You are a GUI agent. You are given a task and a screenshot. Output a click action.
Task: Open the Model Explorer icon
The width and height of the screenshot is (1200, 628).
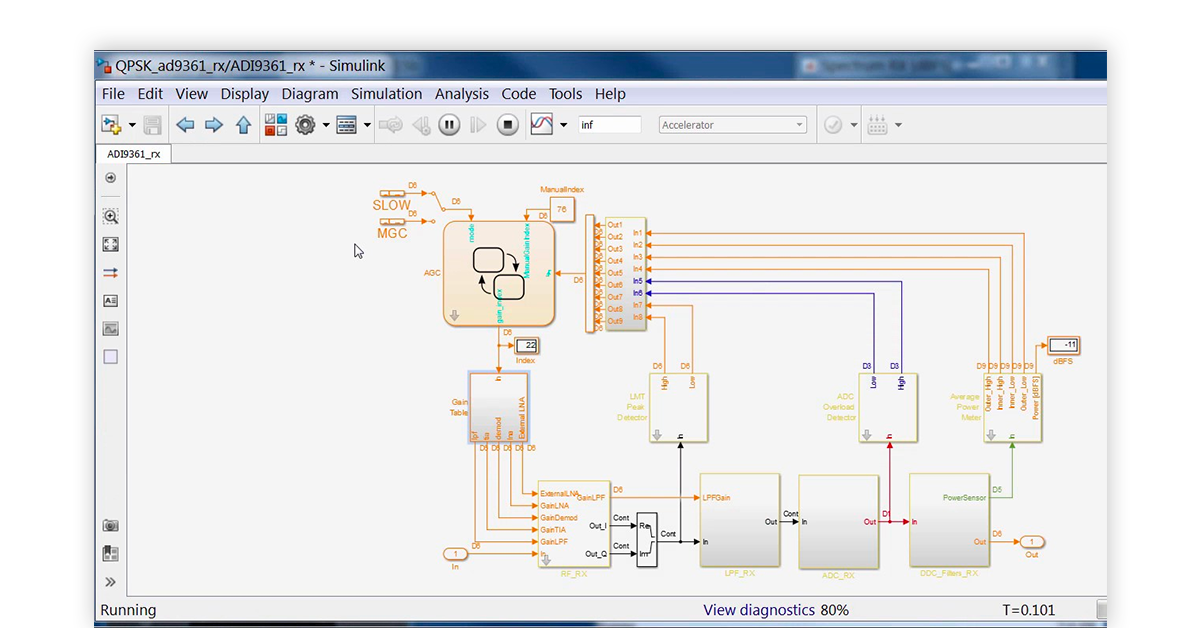pos(347,125)
